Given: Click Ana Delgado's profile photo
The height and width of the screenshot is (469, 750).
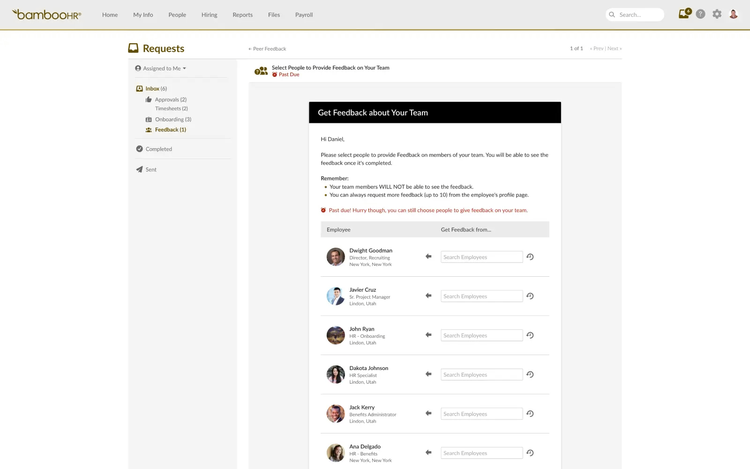Looking at the screenshot, I should 335,453.
